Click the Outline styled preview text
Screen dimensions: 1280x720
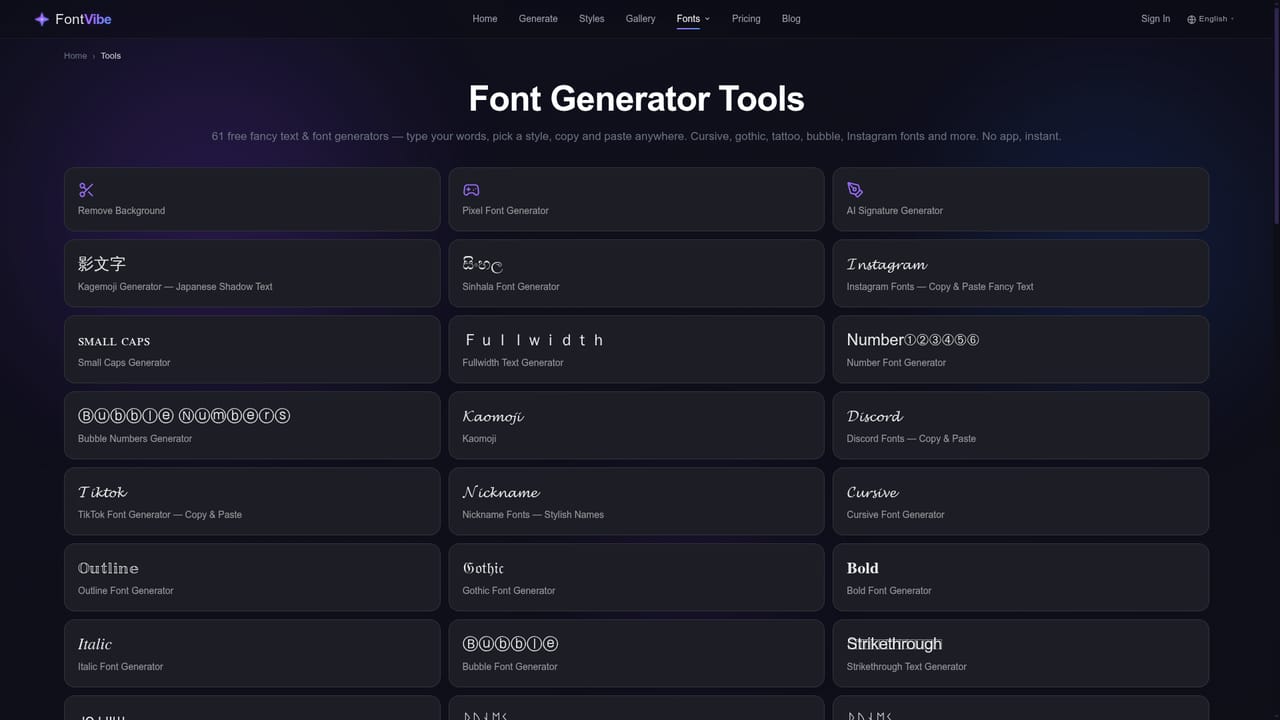[x=108, y=568]
